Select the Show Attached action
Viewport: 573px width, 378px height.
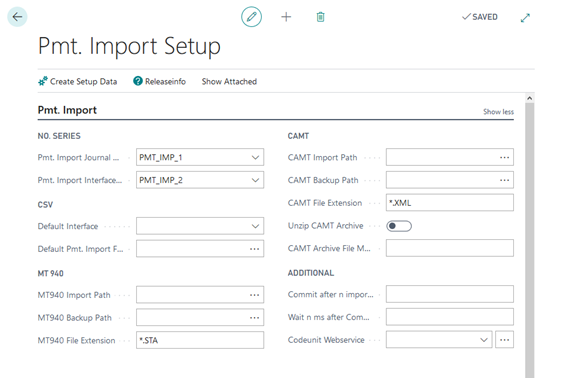(229, 81)
